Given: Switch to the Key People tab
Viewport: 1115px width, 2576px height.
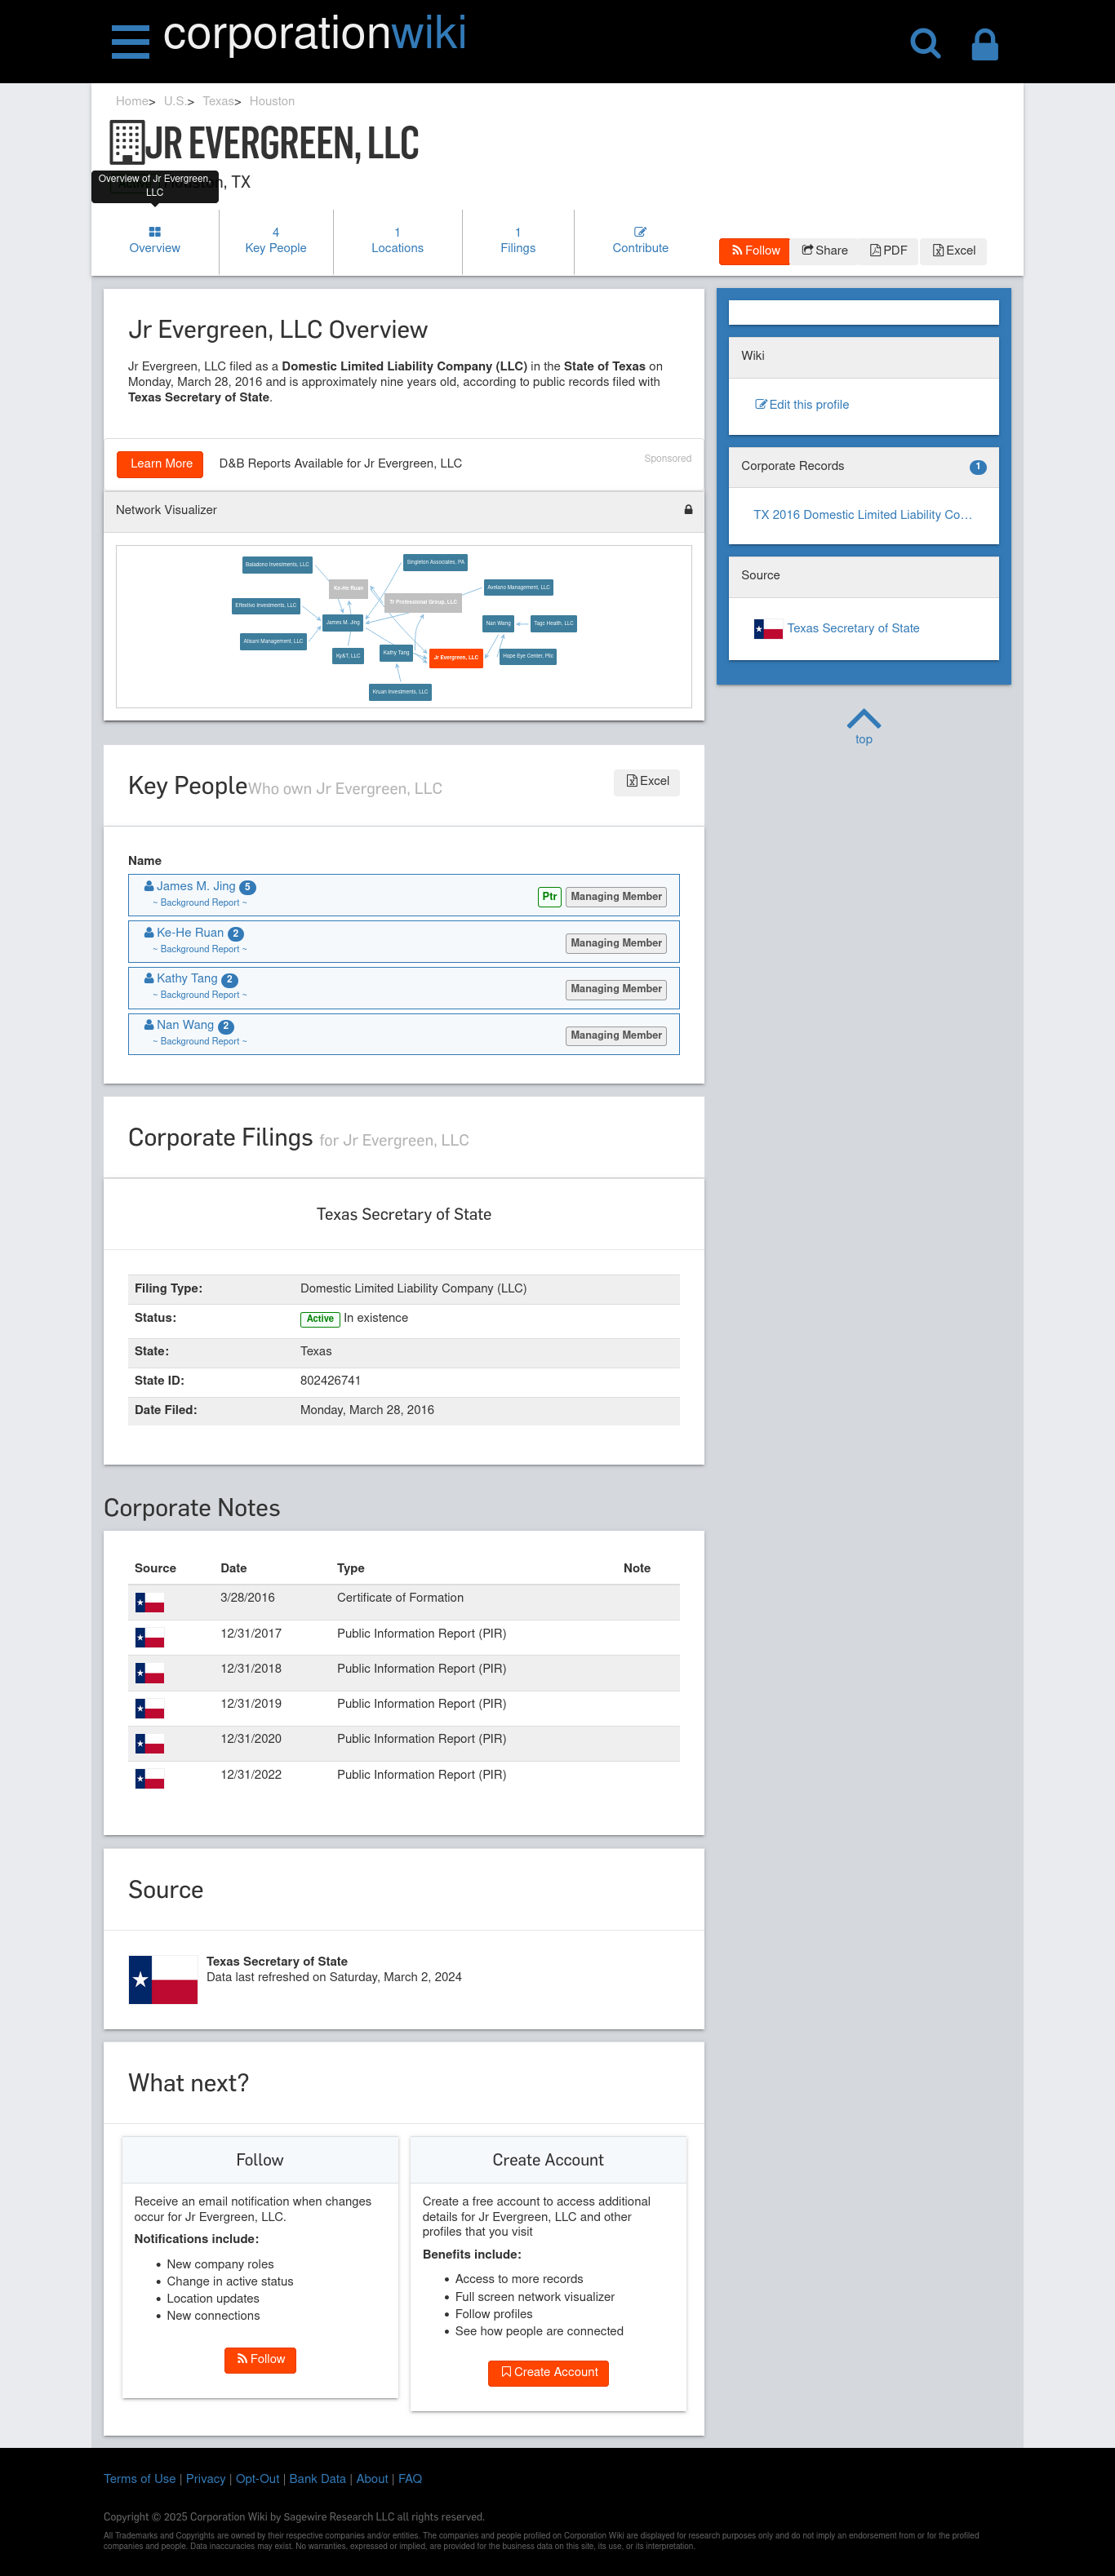Looking at the screenshot, I should 276,241.
